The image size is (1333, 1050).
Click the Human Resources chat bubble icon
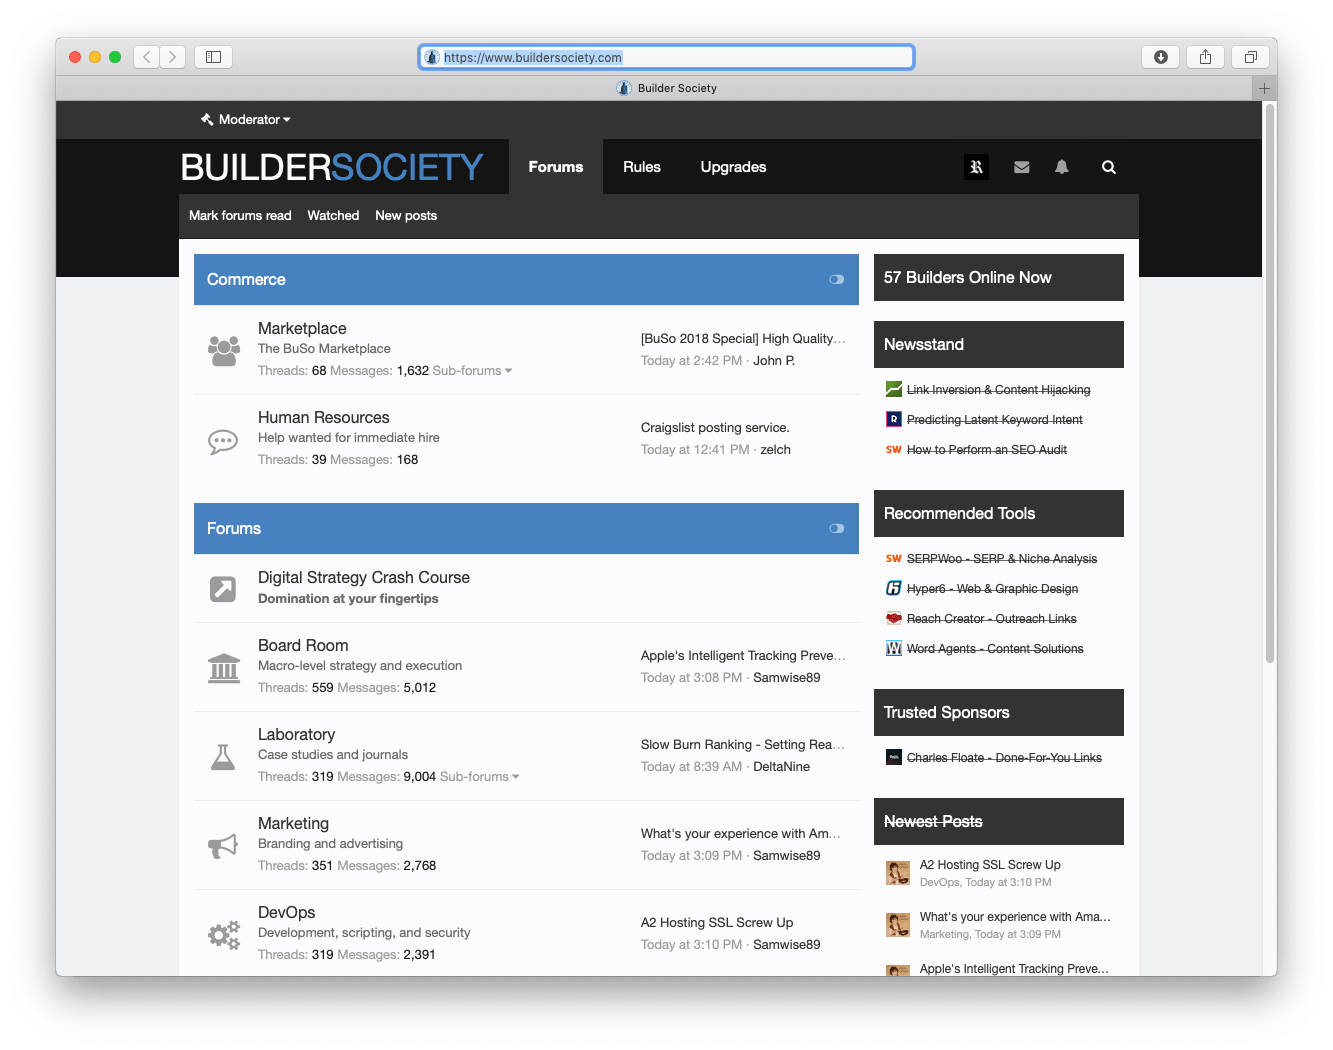pyautogui.click(x=223, y=441)
